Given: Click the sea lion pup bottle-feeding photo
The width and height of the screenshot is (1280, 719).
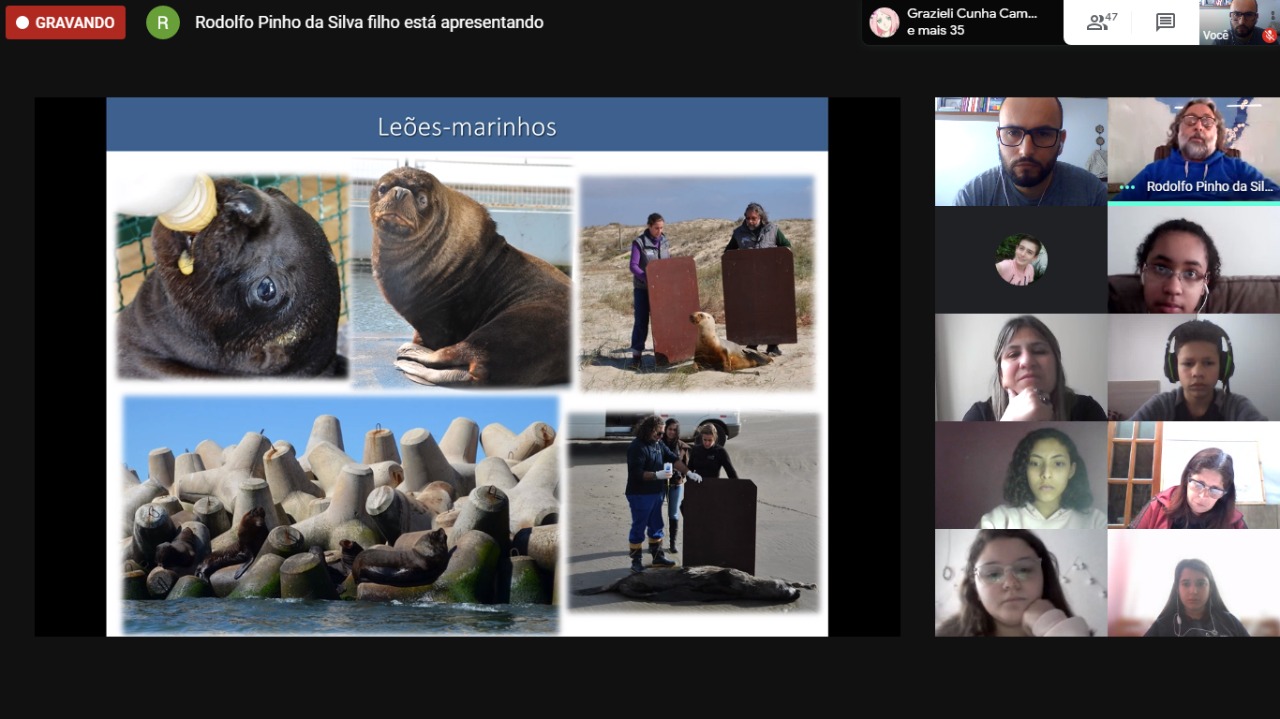Looking at the screenshot, I should click(232, 277).
